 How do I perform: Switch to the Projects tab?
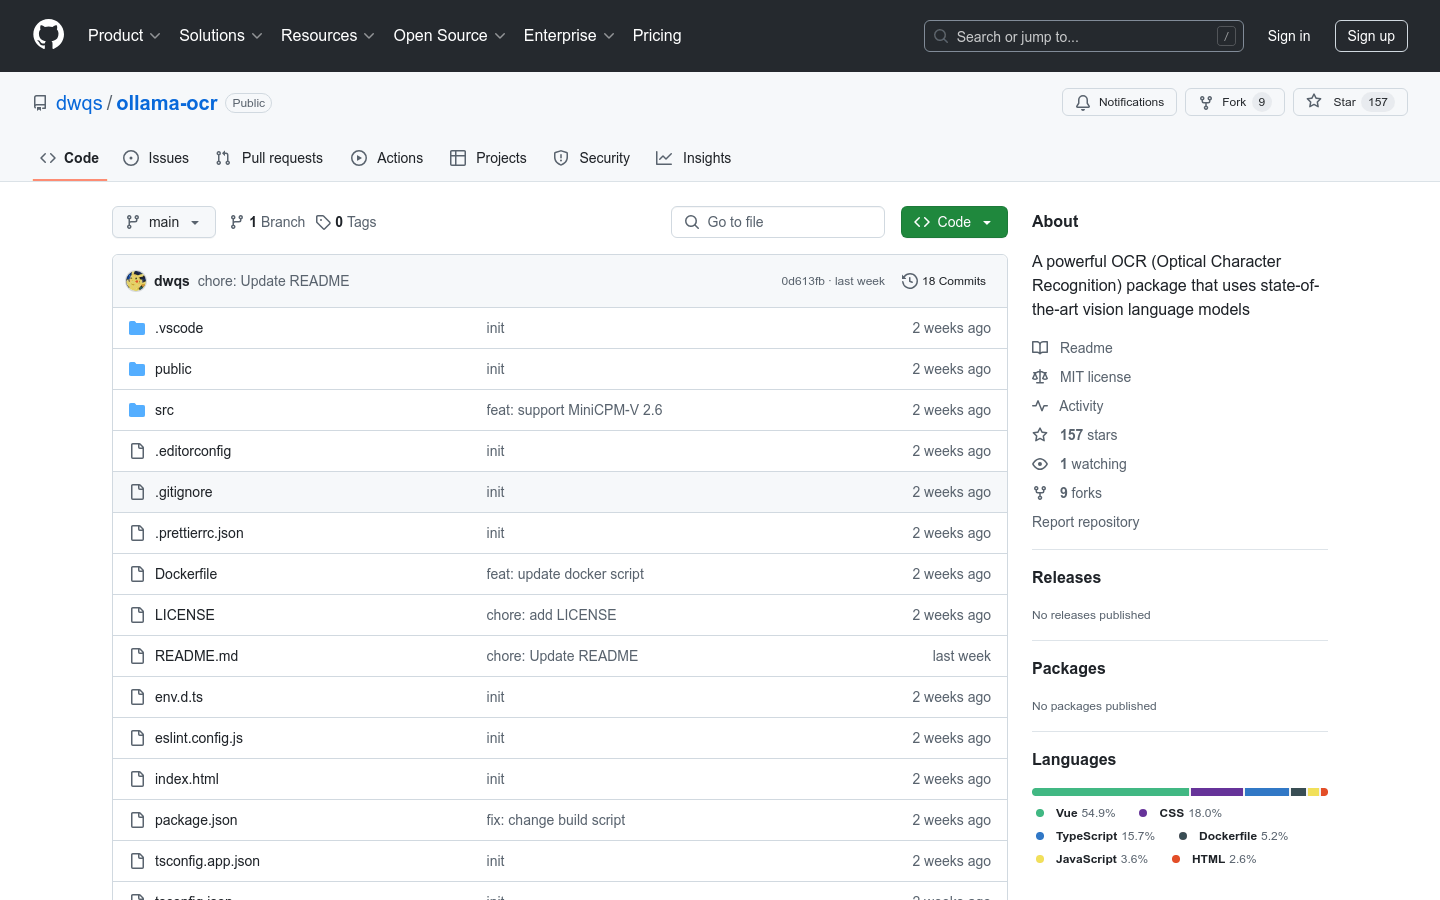click(488, 158)
